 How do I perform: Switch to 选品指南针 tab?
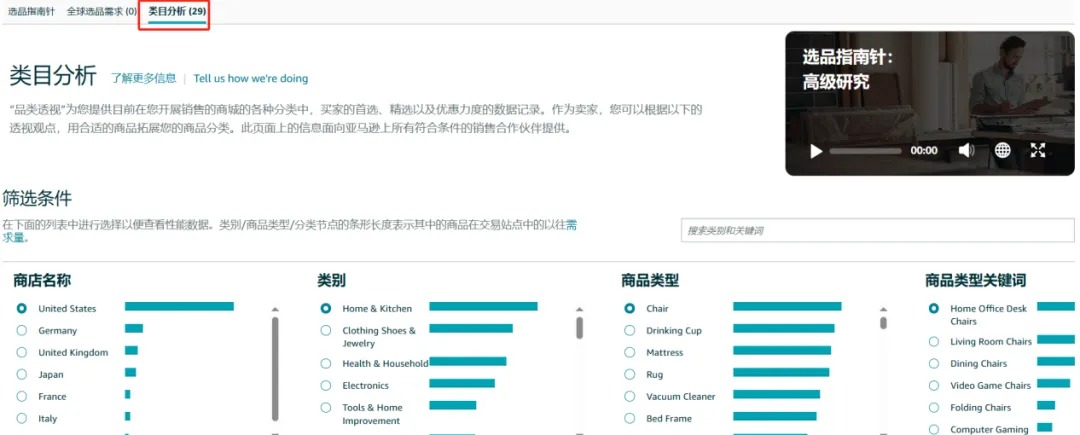coord(32,12)
